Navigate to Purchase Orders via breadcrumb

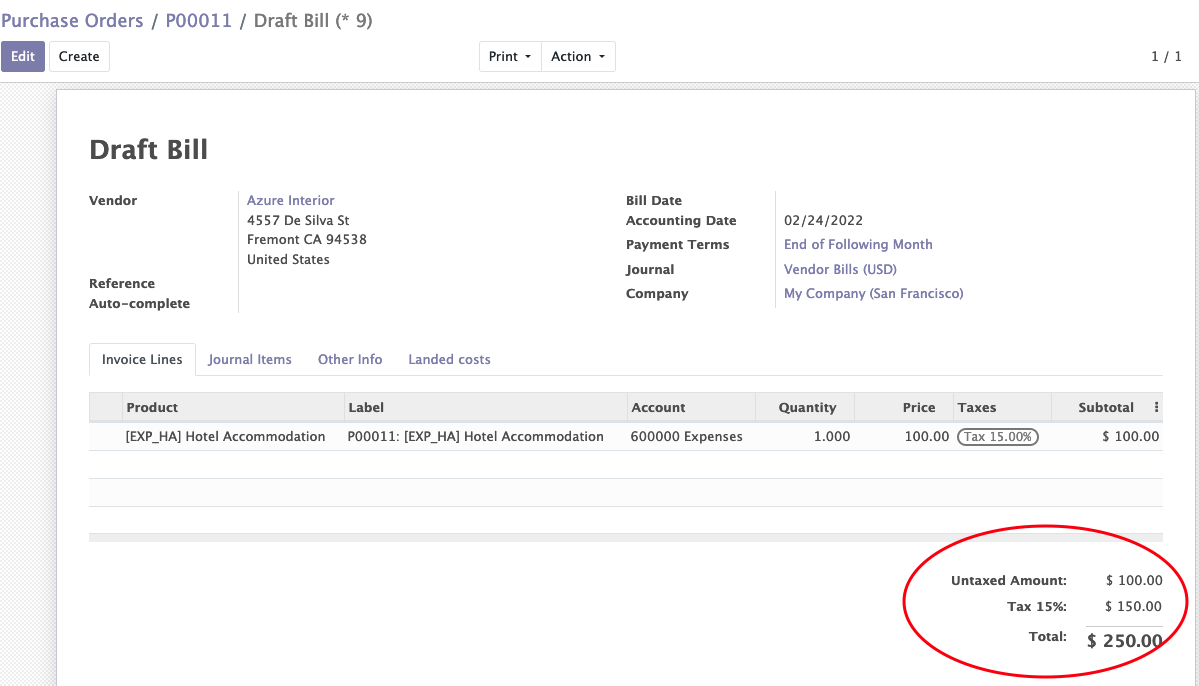pos(72,20)
